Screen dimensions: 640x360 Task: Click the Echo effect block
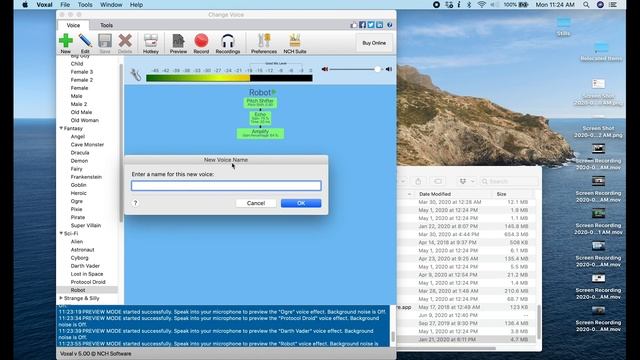(x=260, y=118)
